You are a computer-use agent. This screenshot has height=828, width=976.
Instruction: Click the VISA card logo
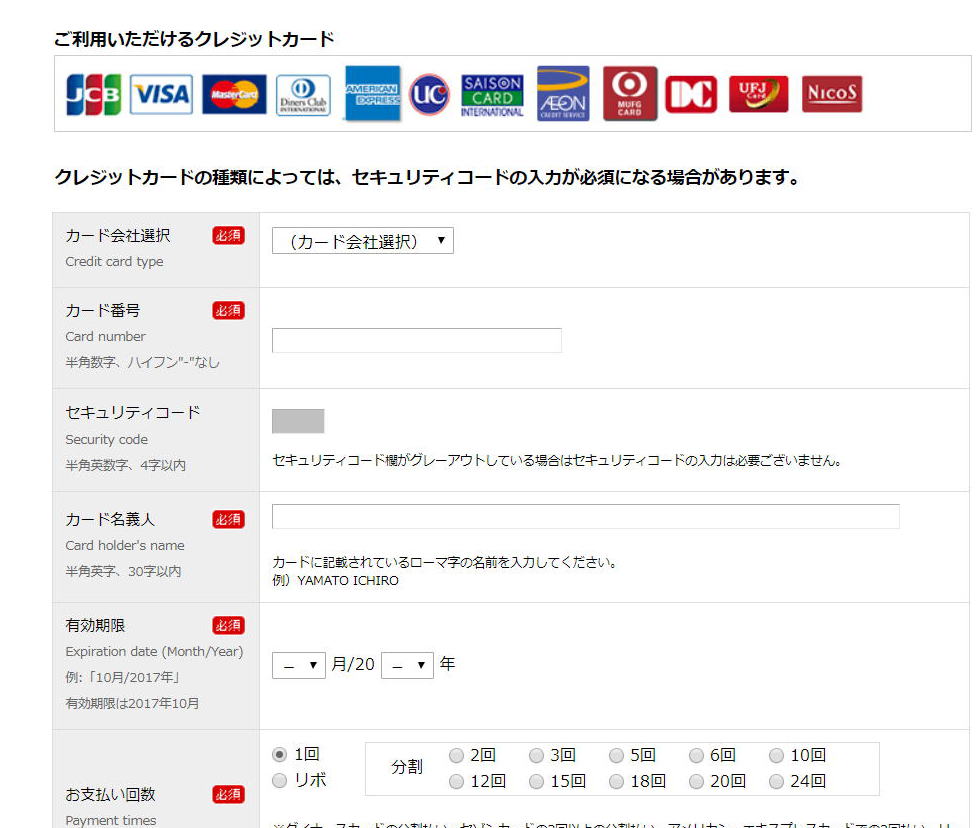[161, 94]
